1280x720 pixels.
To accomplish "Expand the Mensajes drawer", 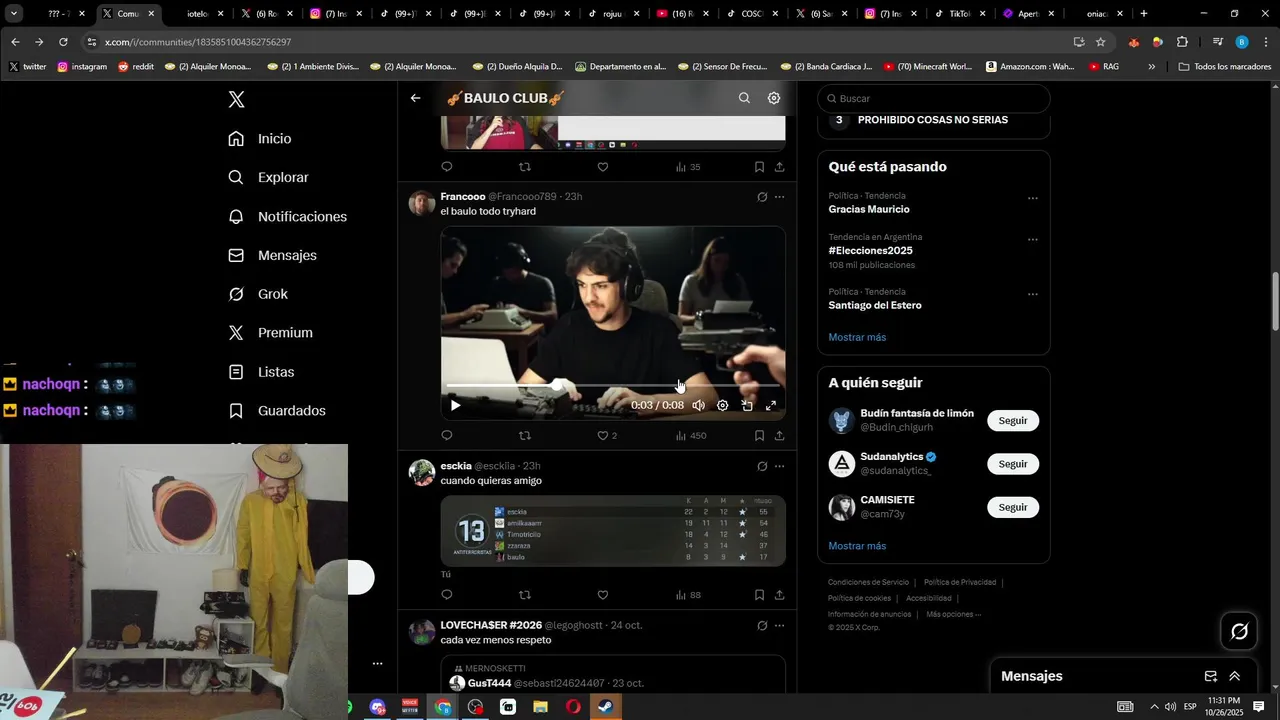I will coord(1235,677).
